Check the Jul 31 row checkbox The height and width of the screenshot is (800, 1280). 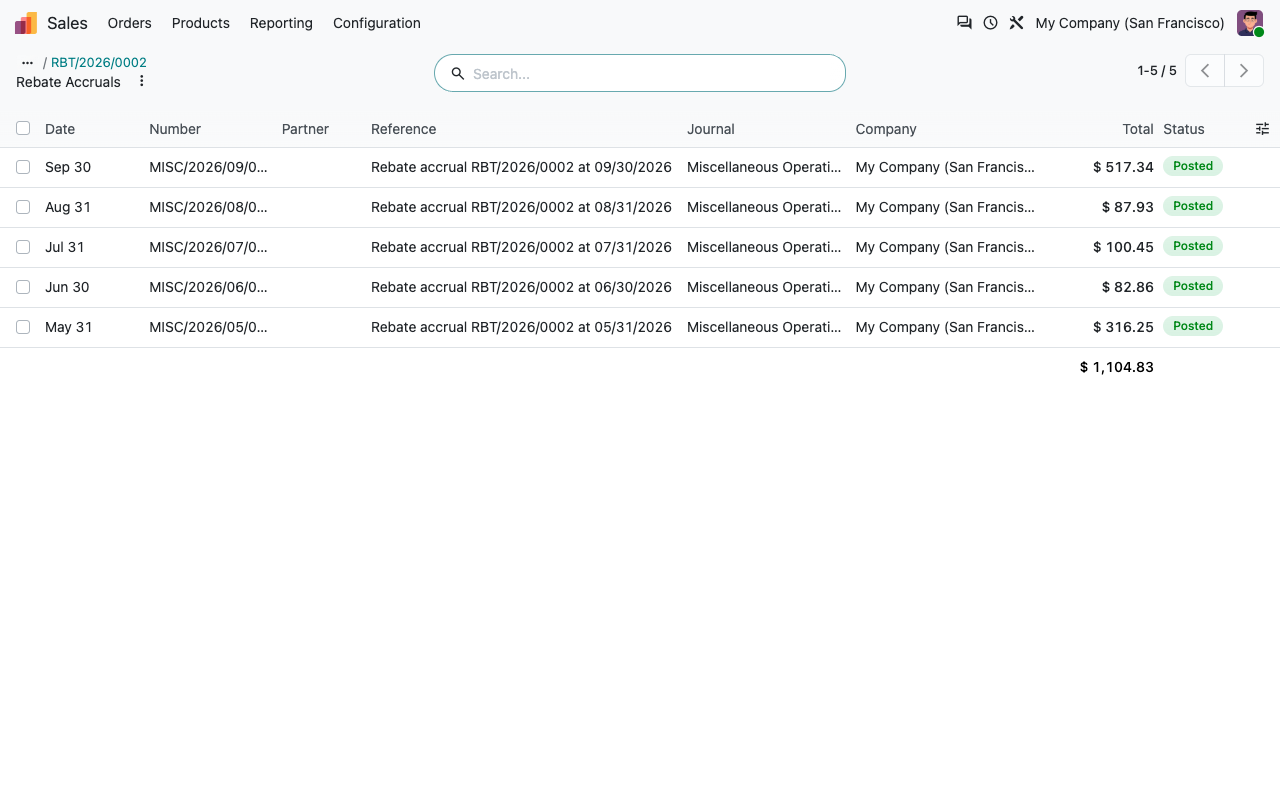click(x=23, y=247)
